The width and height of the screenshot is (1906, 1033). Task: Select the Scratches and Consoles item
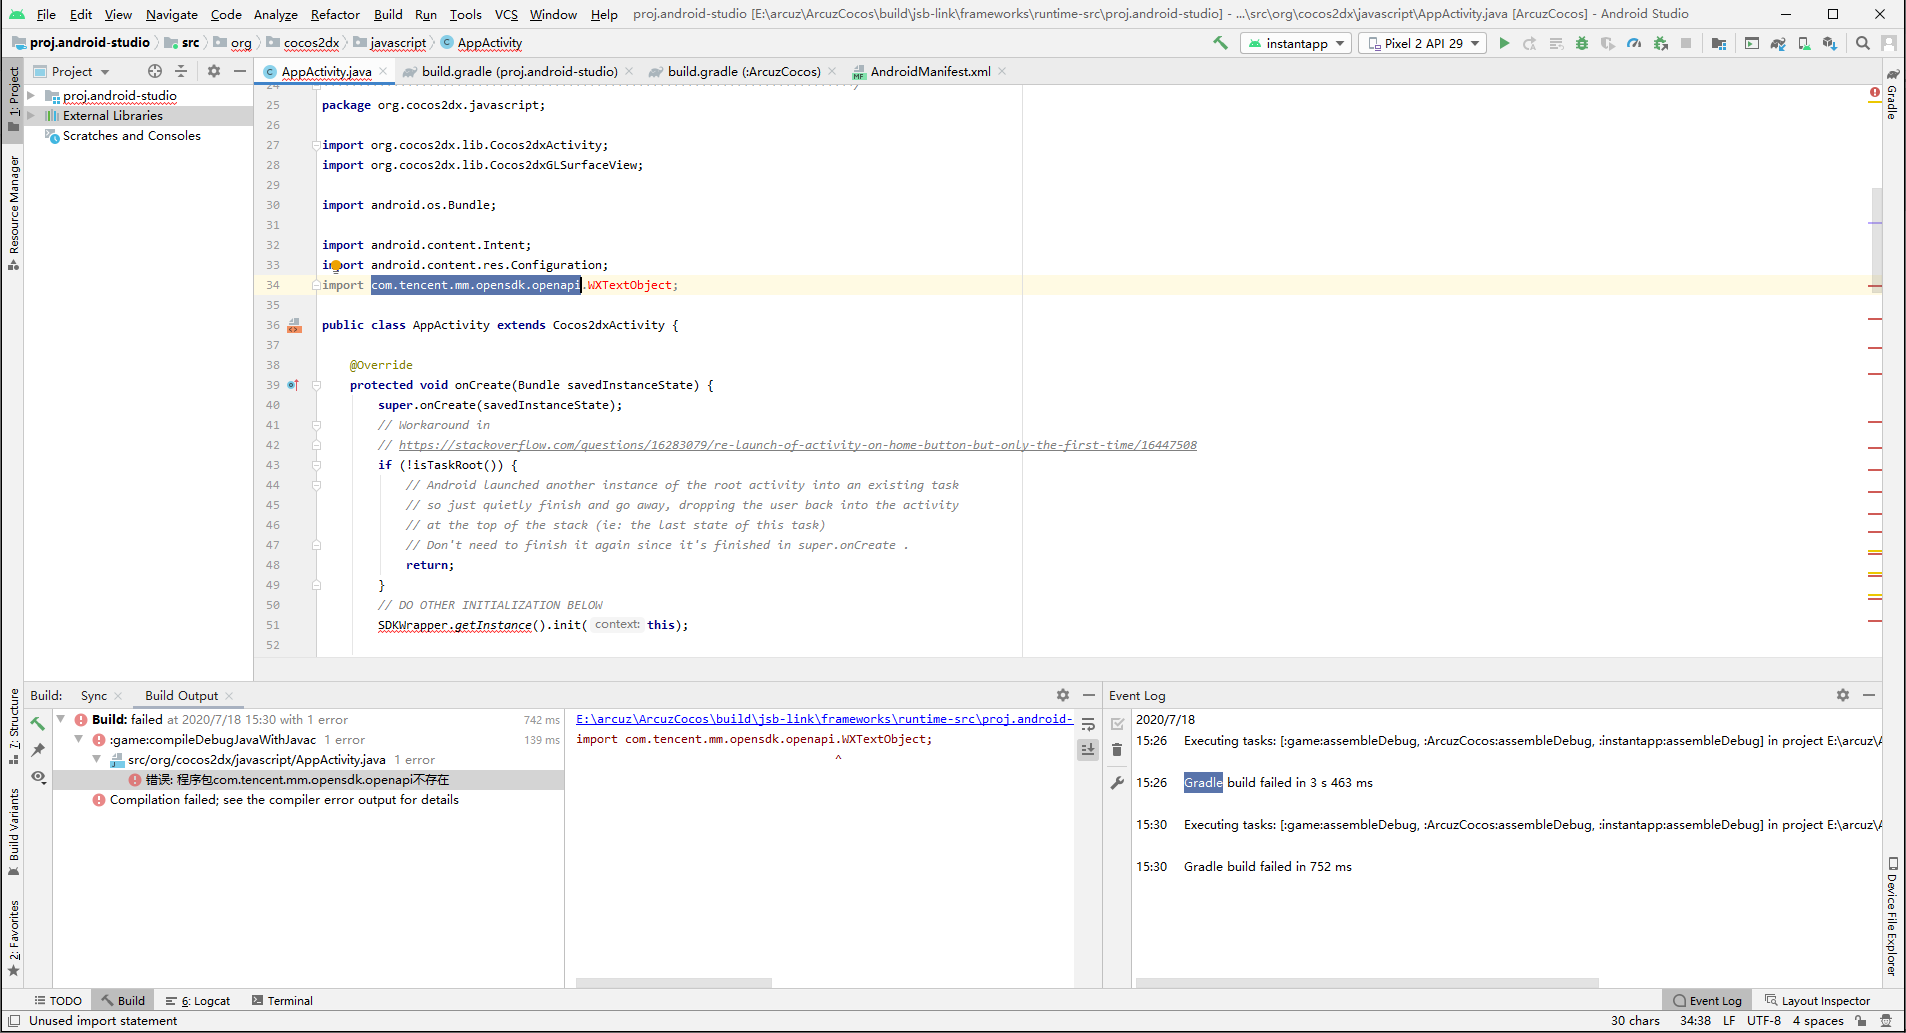[132, 136]
